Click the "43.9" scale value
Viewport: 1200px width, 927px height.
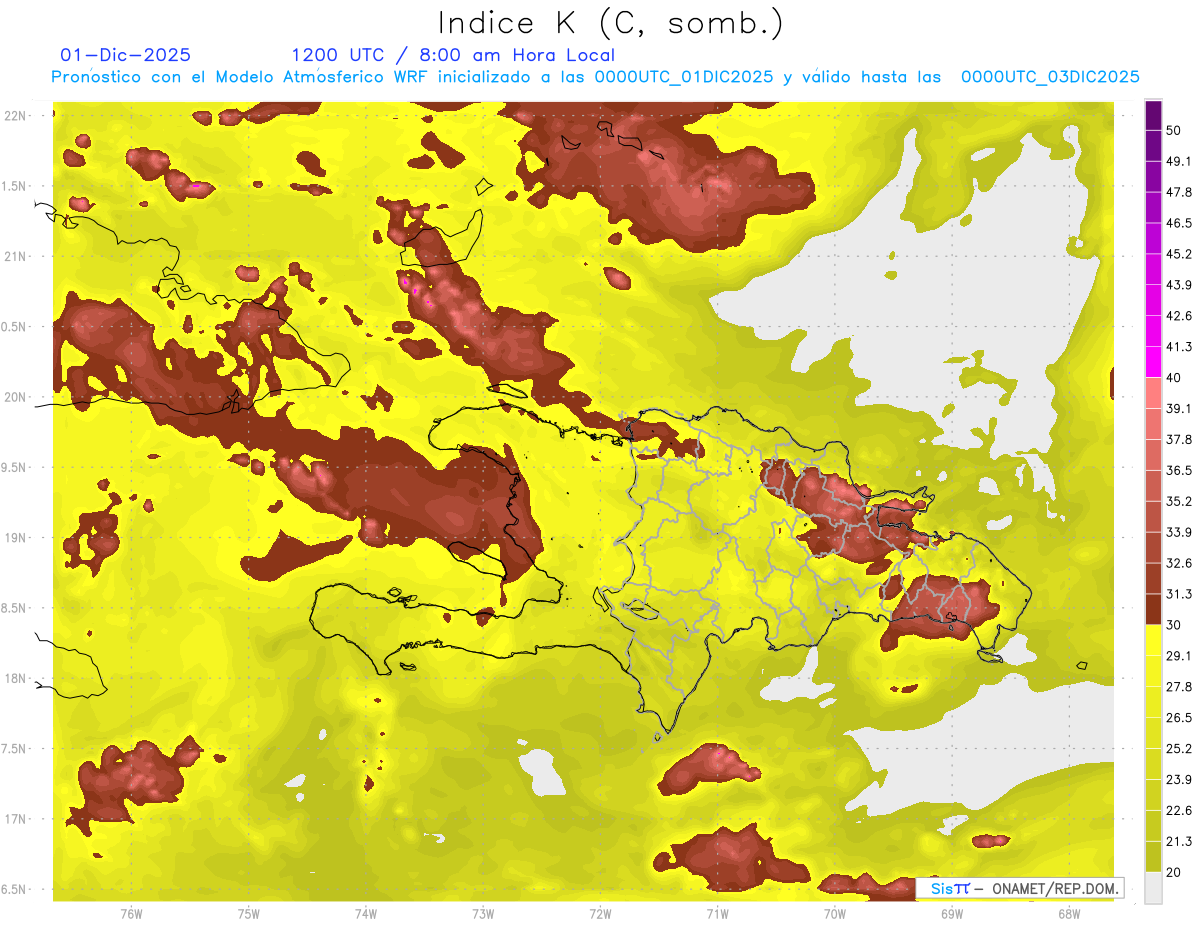click(1178, 285)
